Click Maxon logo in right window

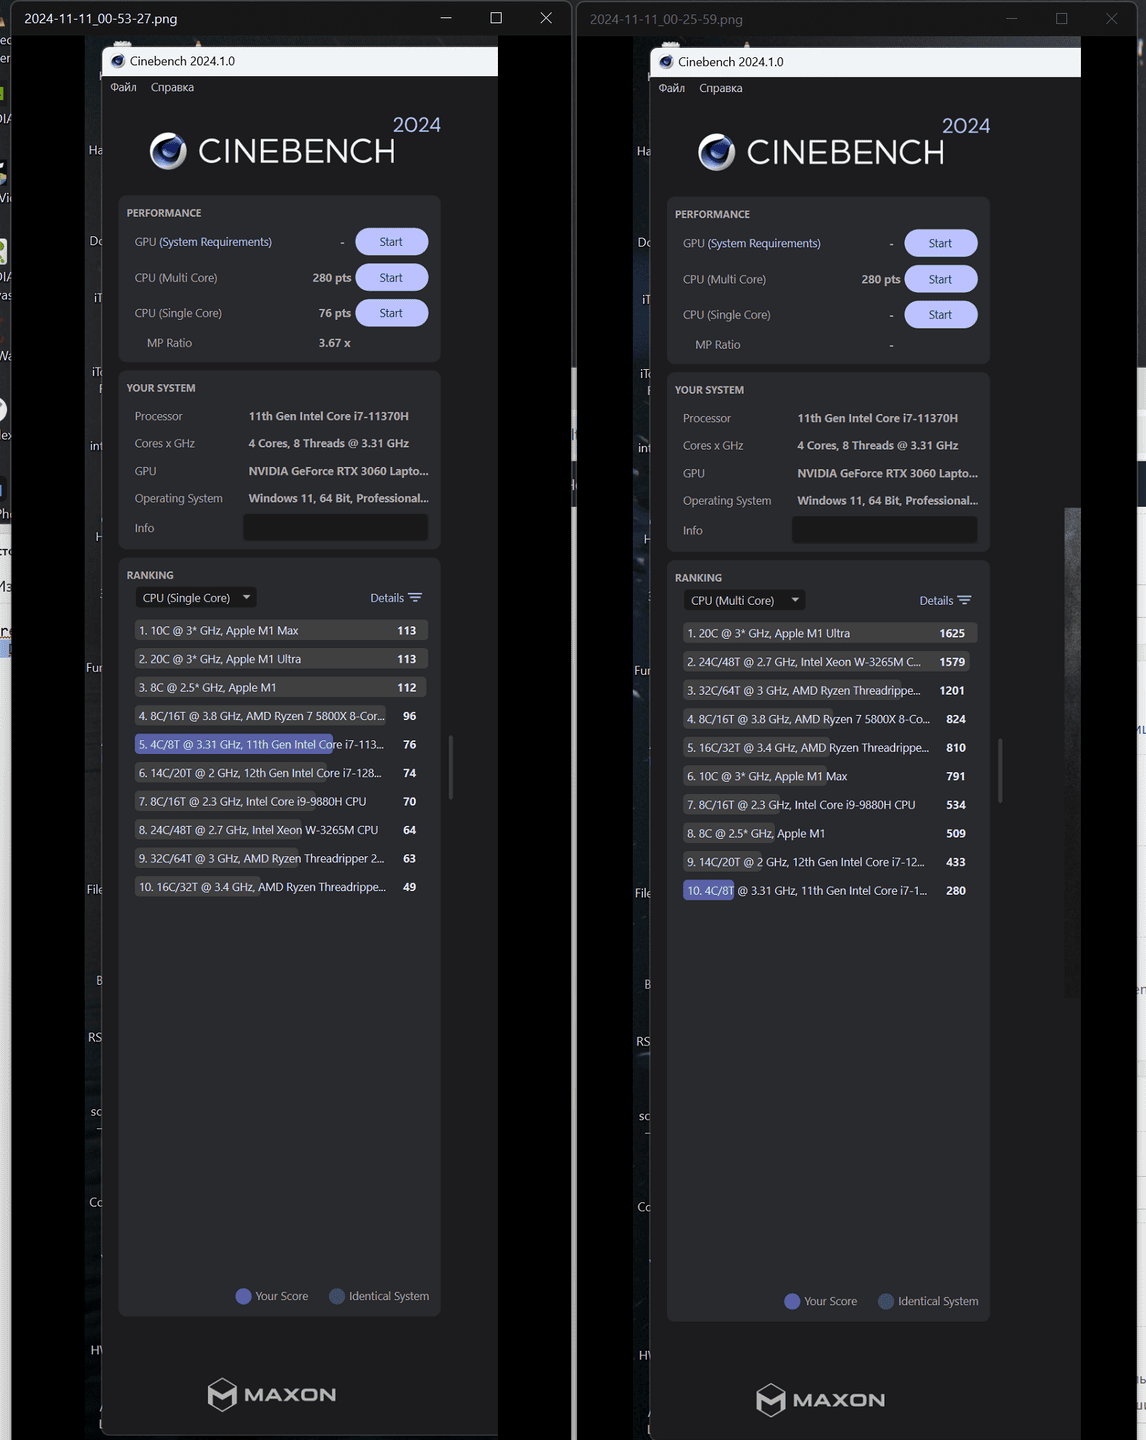point(821,1399)
